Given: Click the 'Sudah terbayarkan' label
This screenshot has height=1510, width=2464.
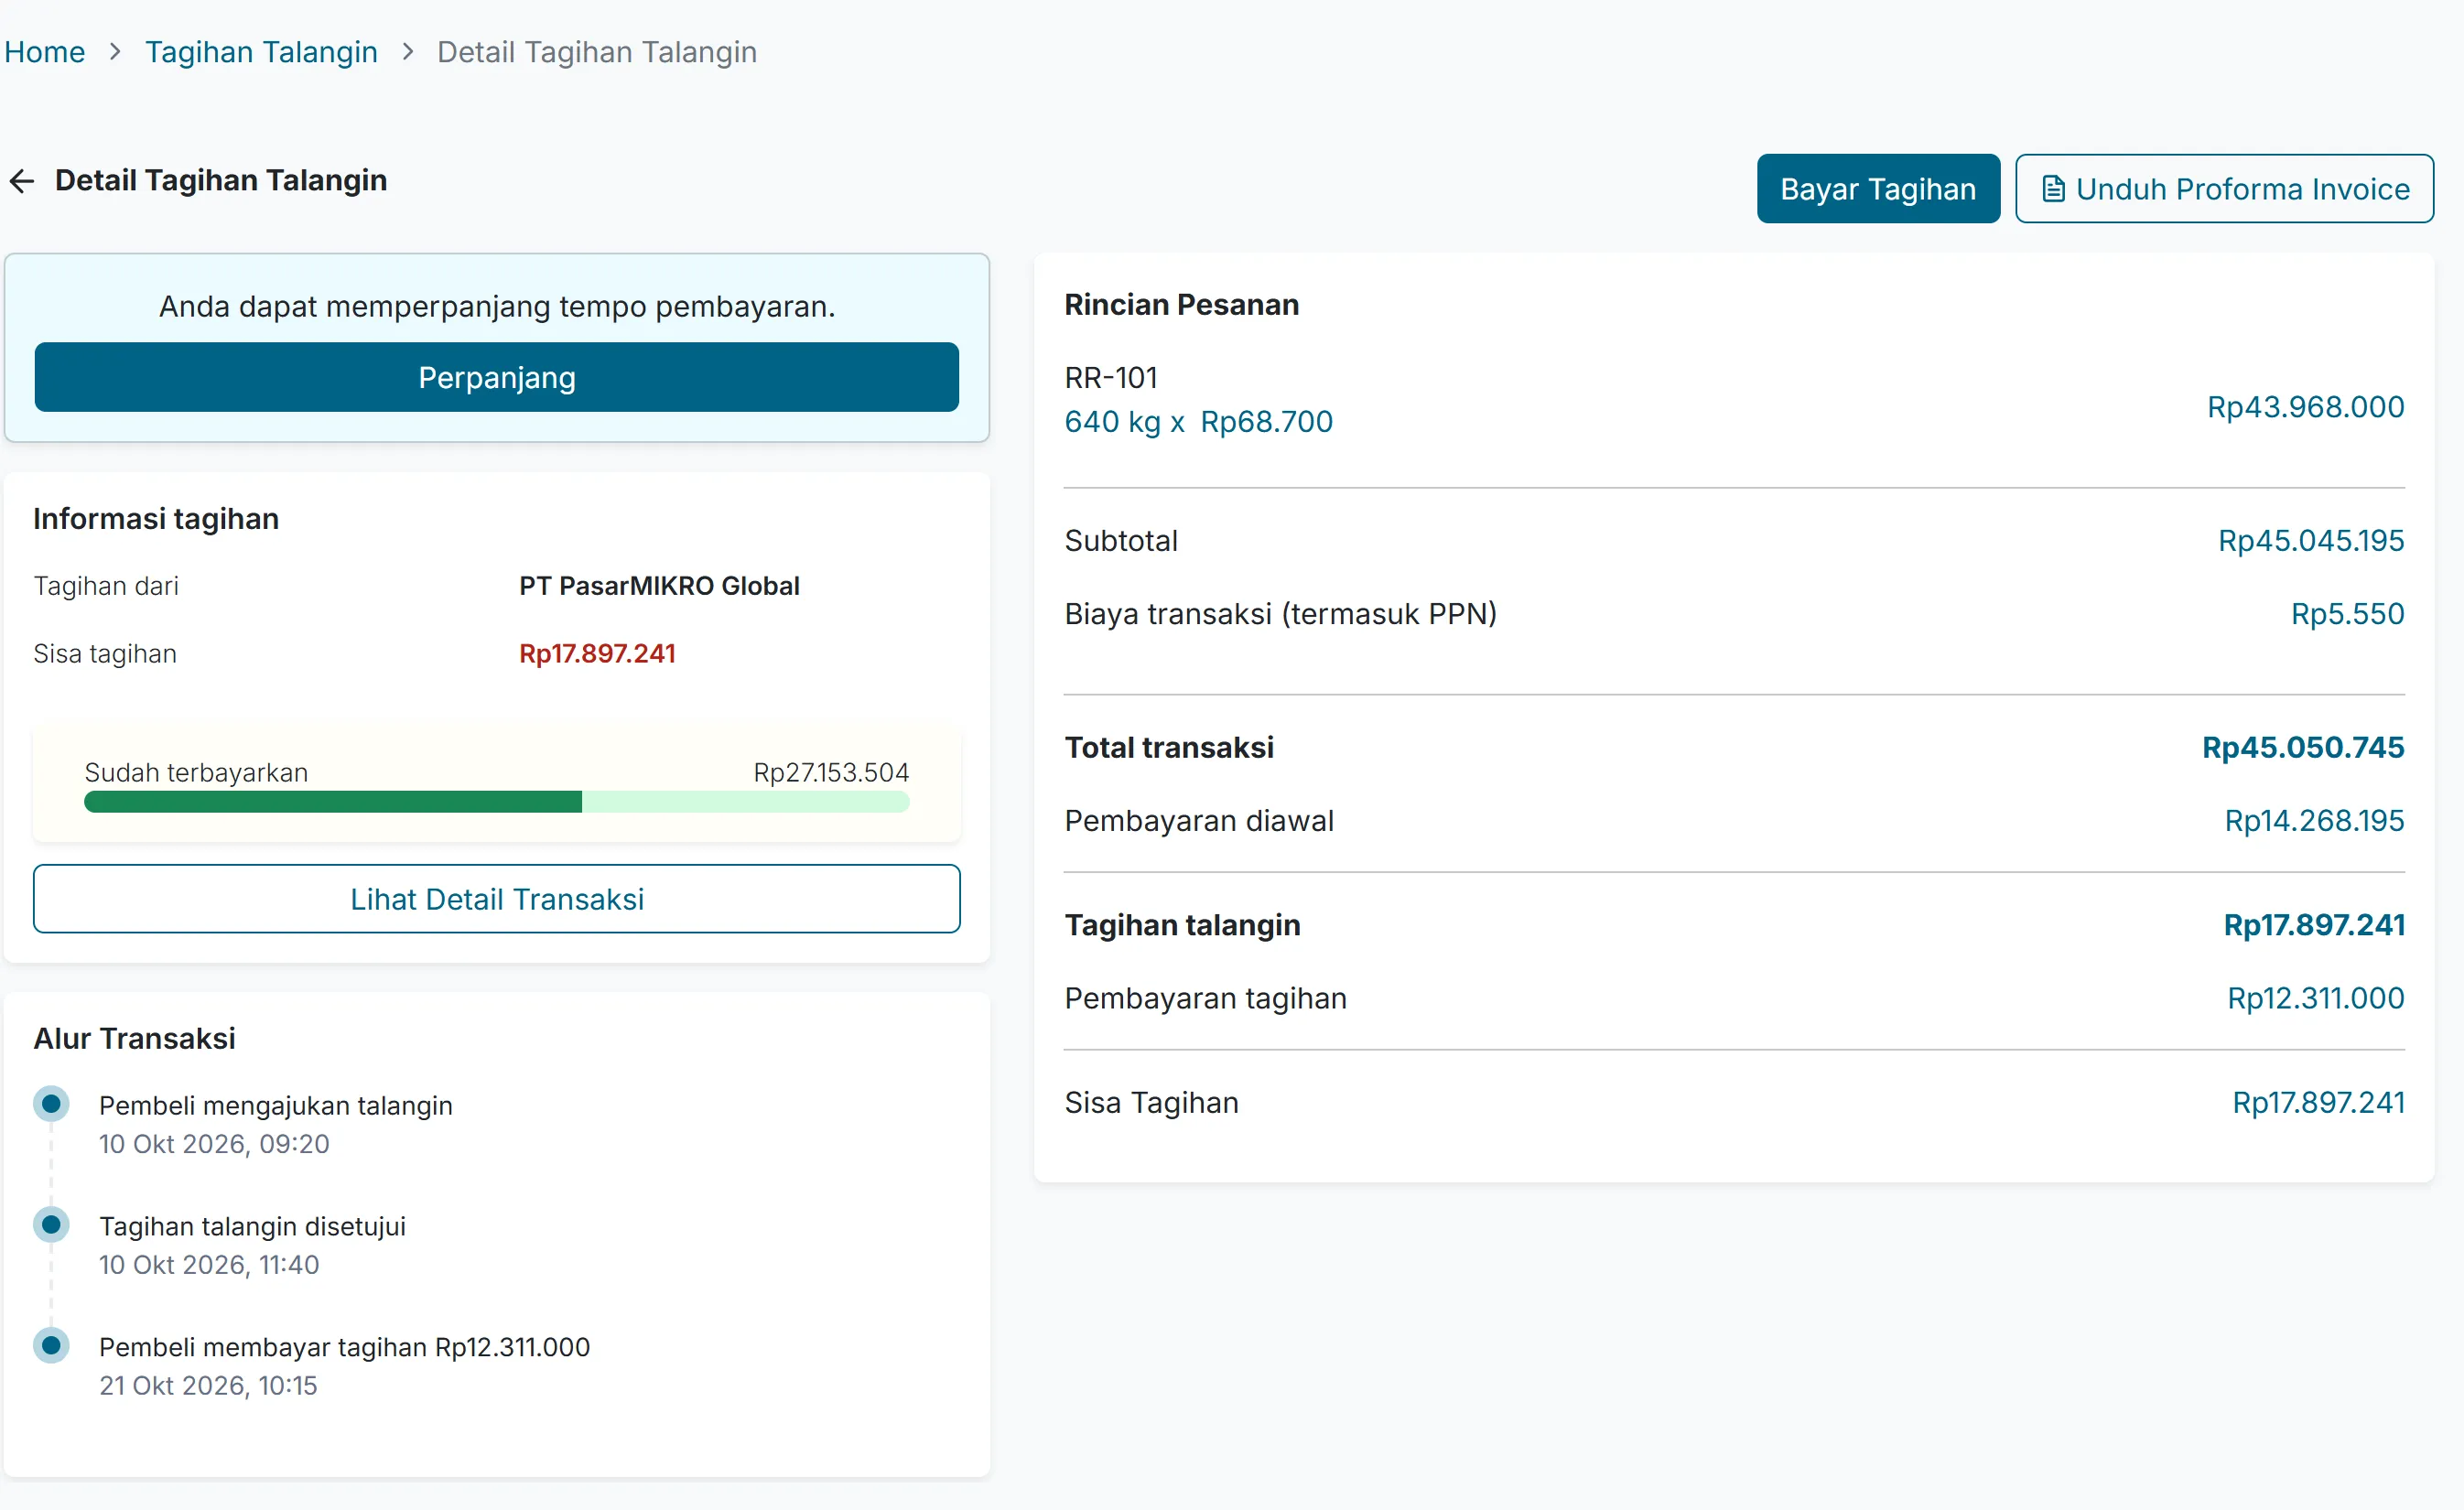Looking at the screenshot, I should (x=196, y=773).
